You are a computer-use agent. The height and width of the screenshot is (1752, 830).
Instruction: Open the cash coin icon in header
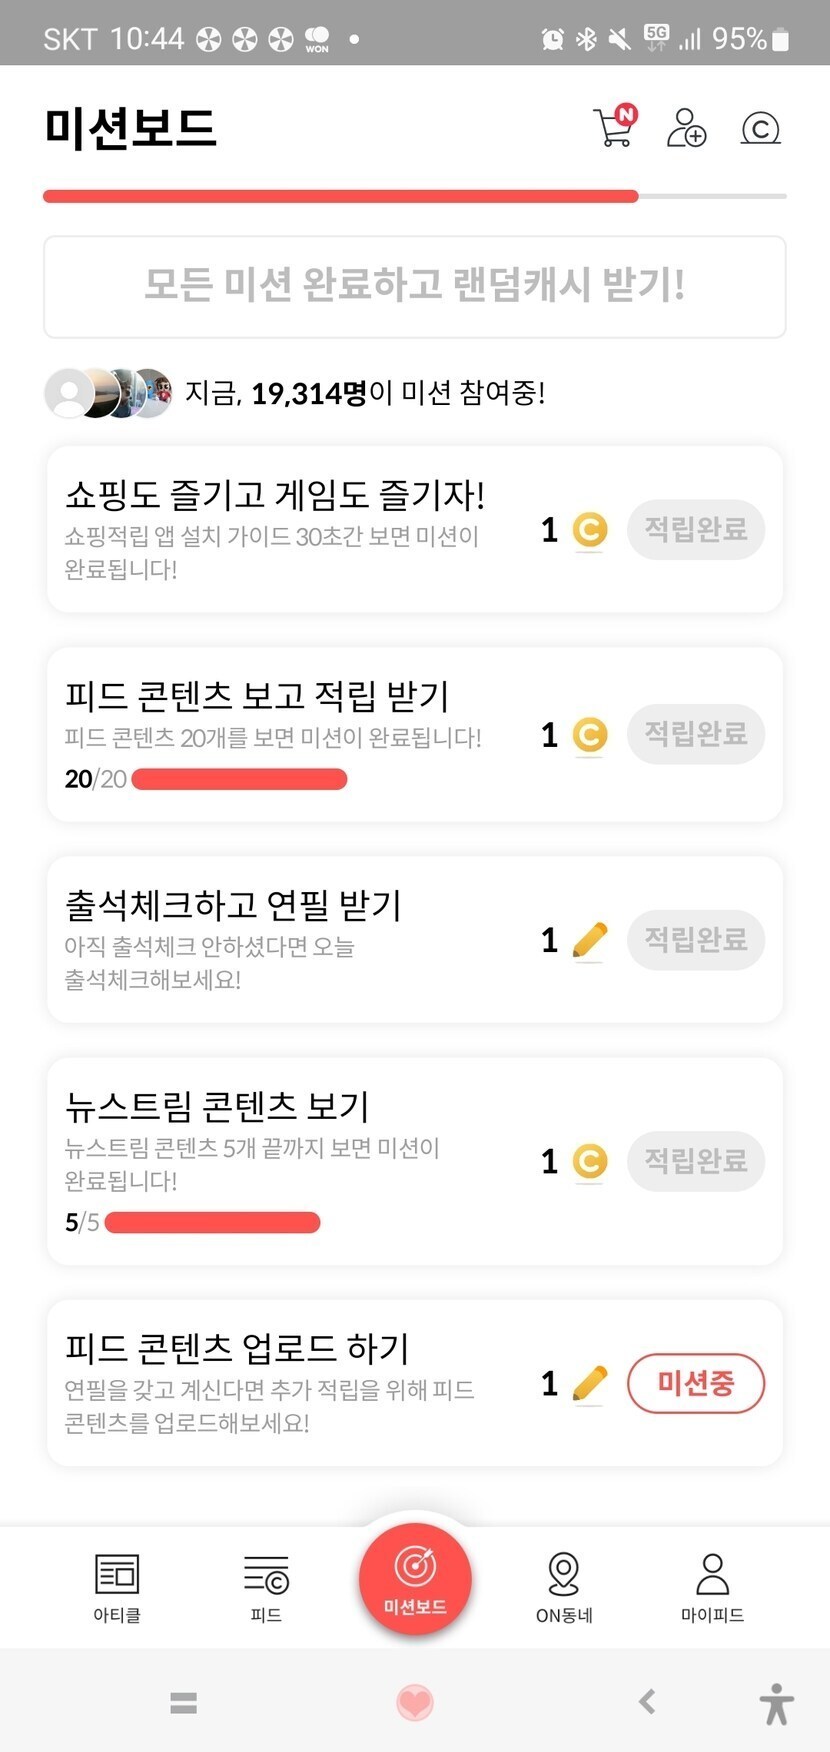point(760,128)
